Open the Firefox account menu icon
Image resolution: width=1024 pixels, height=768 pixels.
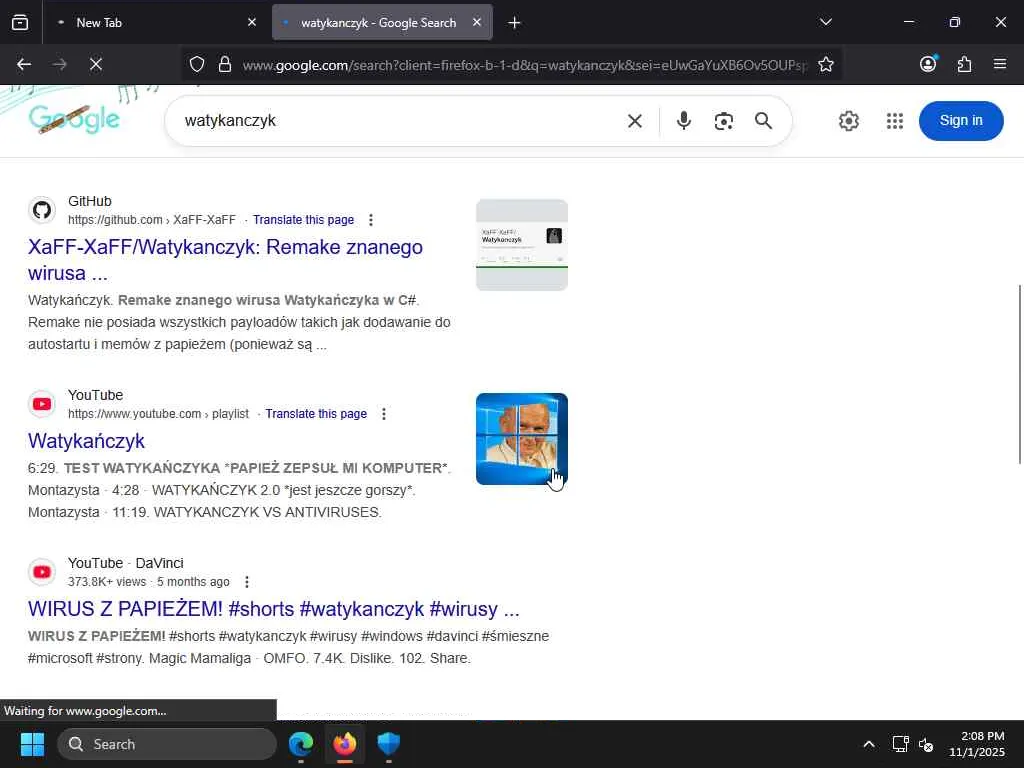click(928, 63)
